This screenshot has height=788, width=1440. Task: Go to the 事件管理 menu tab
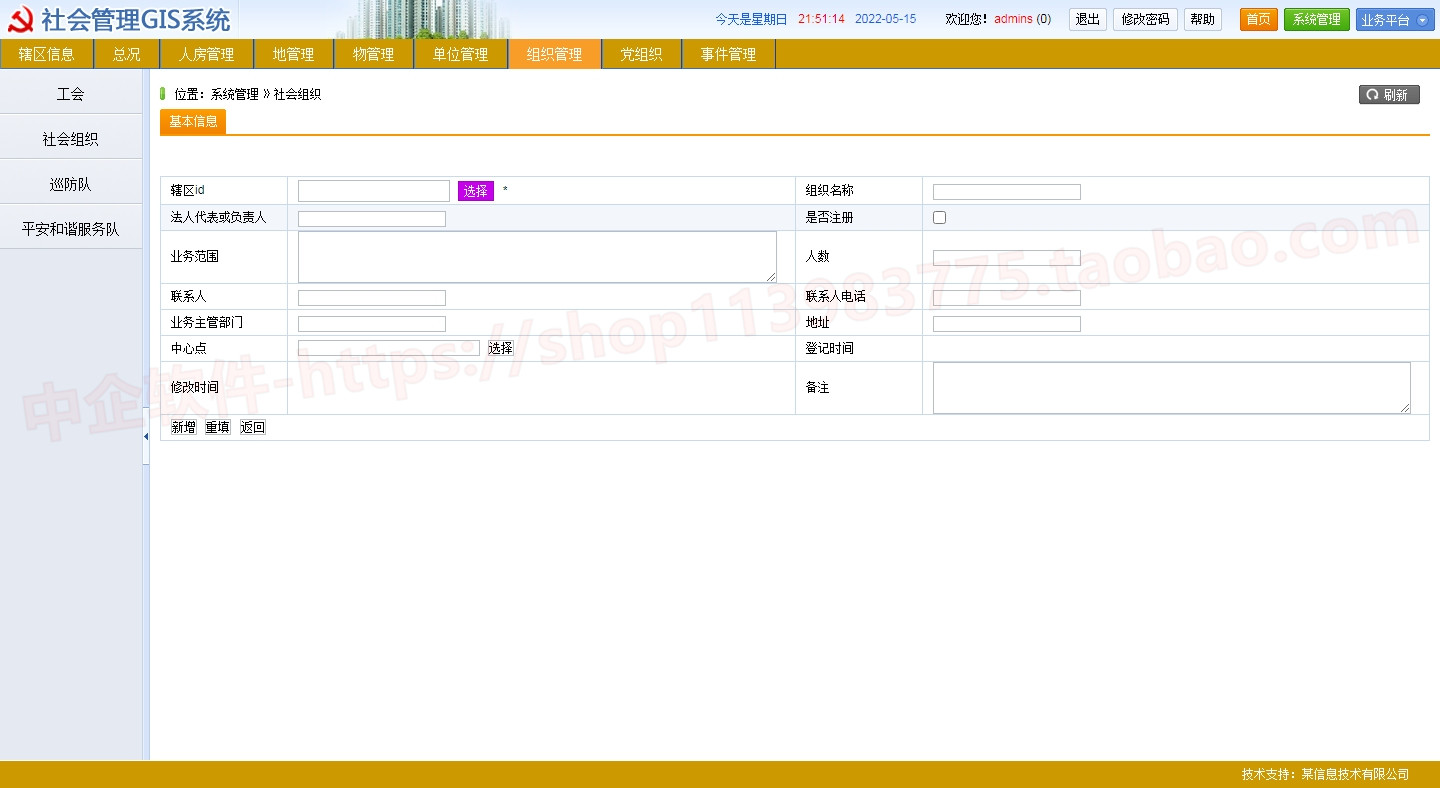tap(729, 54)
